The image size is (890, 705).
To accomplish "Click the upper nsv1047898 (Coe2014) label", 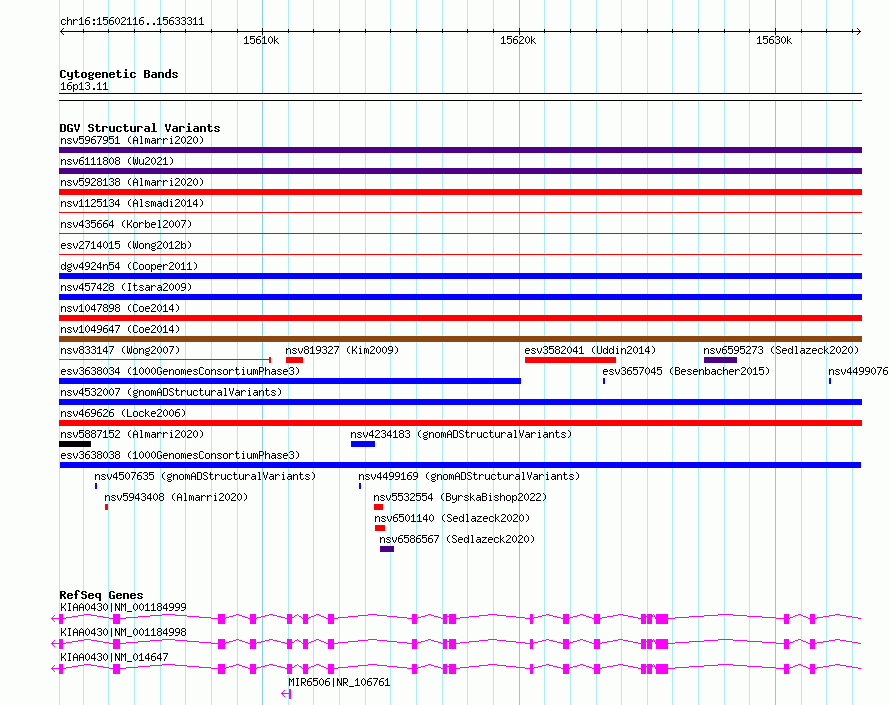I will pyautogui.click(x=120, y=308).
